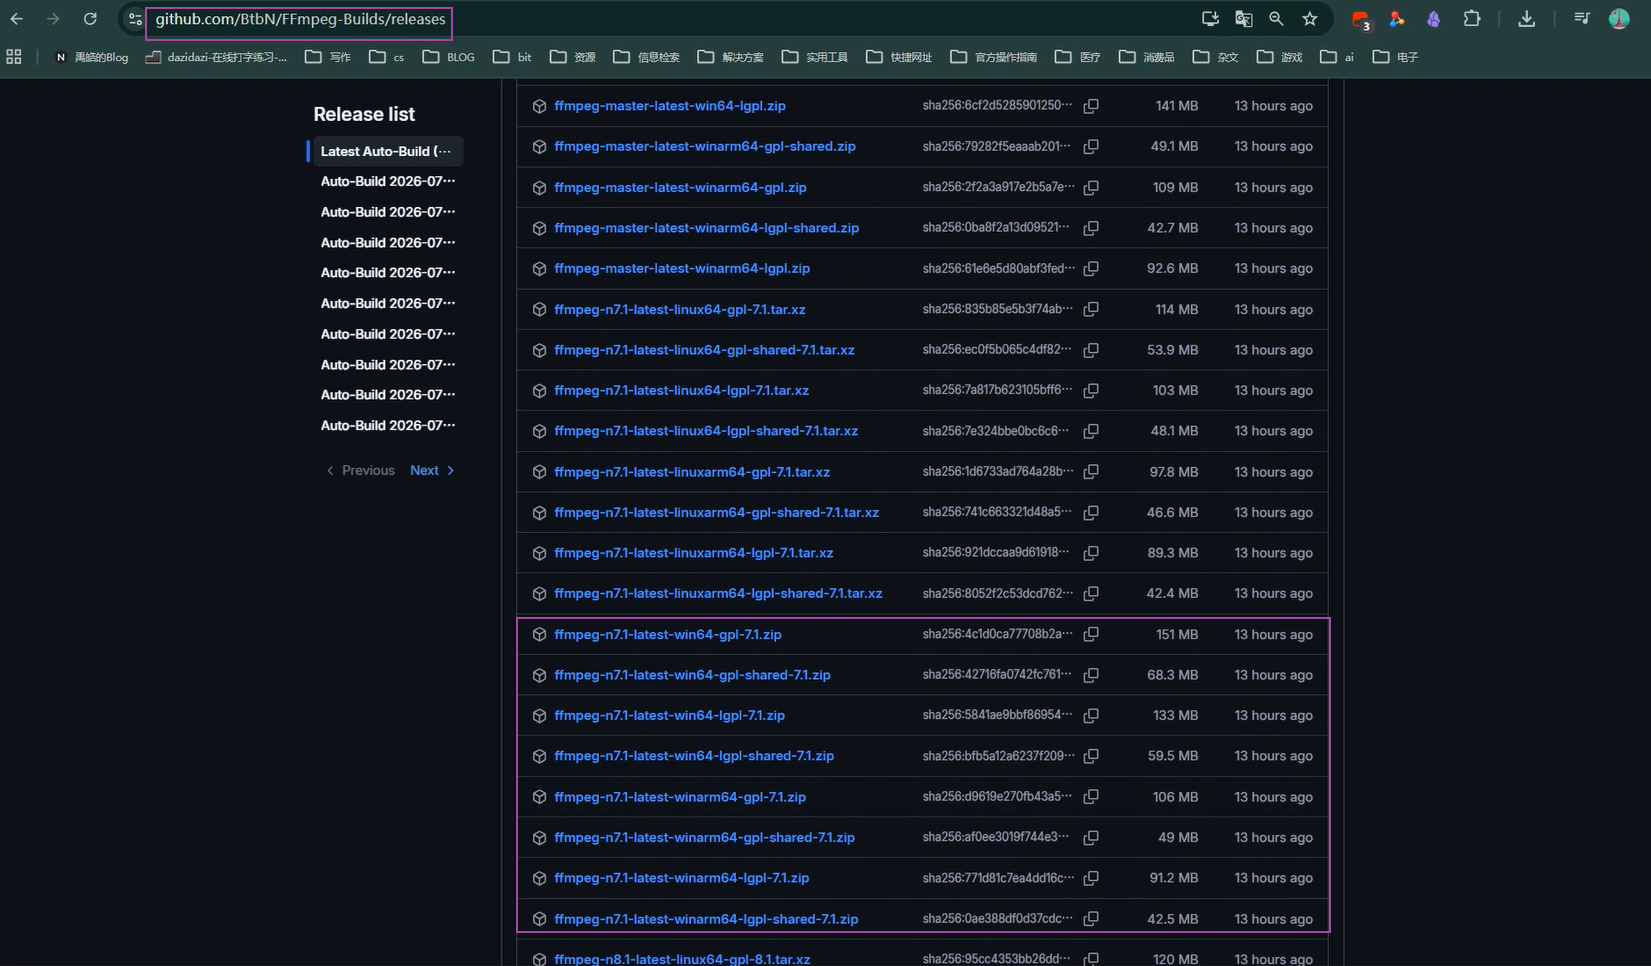This screenshot has width=1651, height=966.
Task: Open the 官方操作指南 bookmarks folder
Action: (994, 57)
